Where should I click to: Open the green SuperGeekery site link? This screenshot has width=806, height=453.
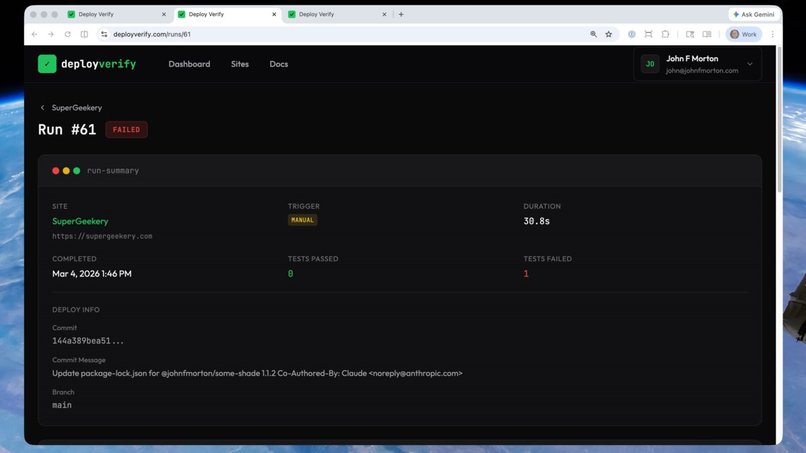(x=80, y=221)
